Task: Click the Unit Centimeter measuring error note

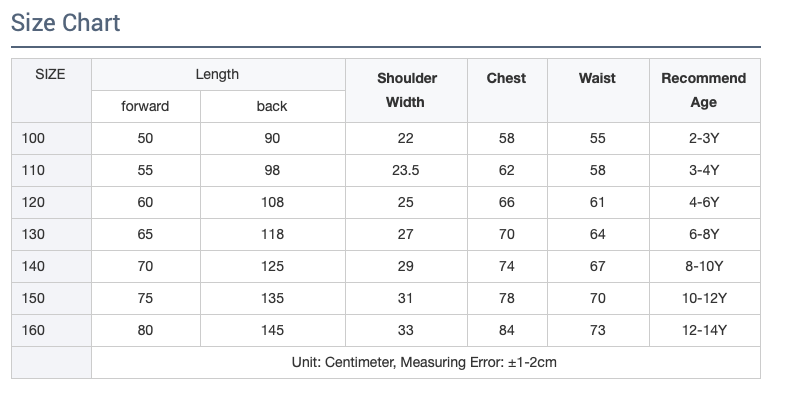Action: 426,363
